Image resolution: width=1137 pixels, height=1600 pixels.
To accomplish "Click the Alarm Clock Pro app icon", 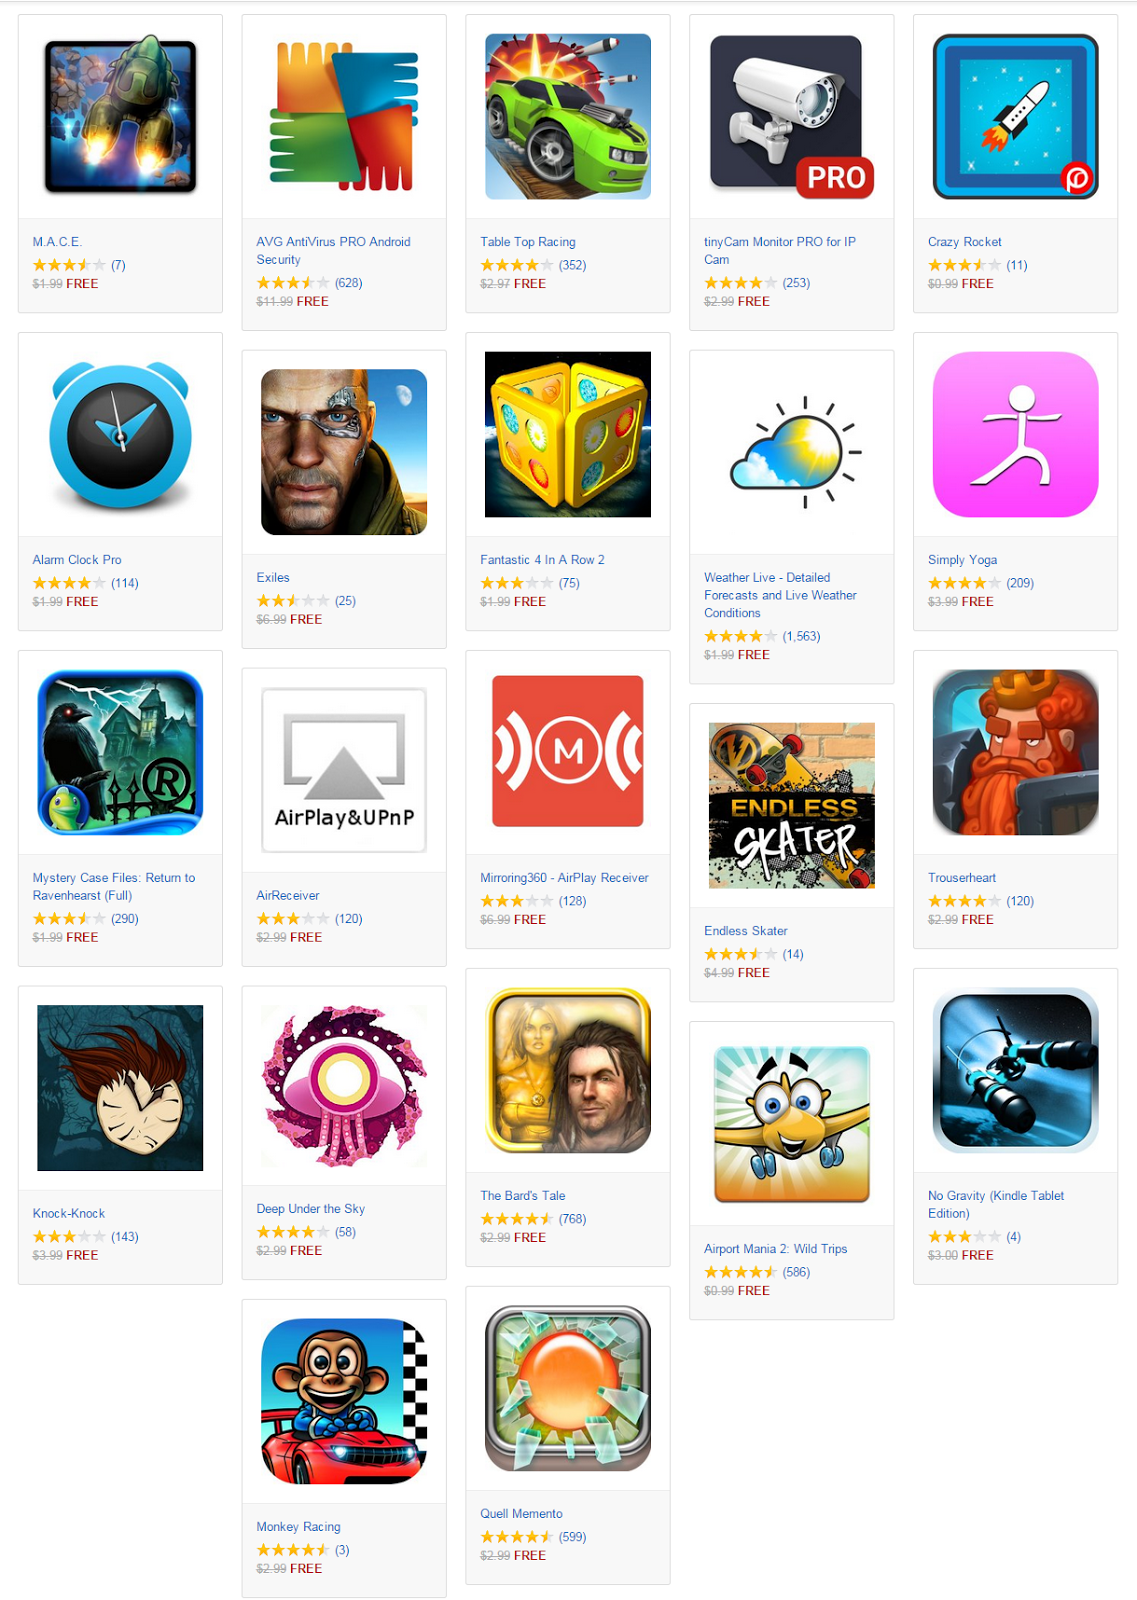I will click(120, 435).
